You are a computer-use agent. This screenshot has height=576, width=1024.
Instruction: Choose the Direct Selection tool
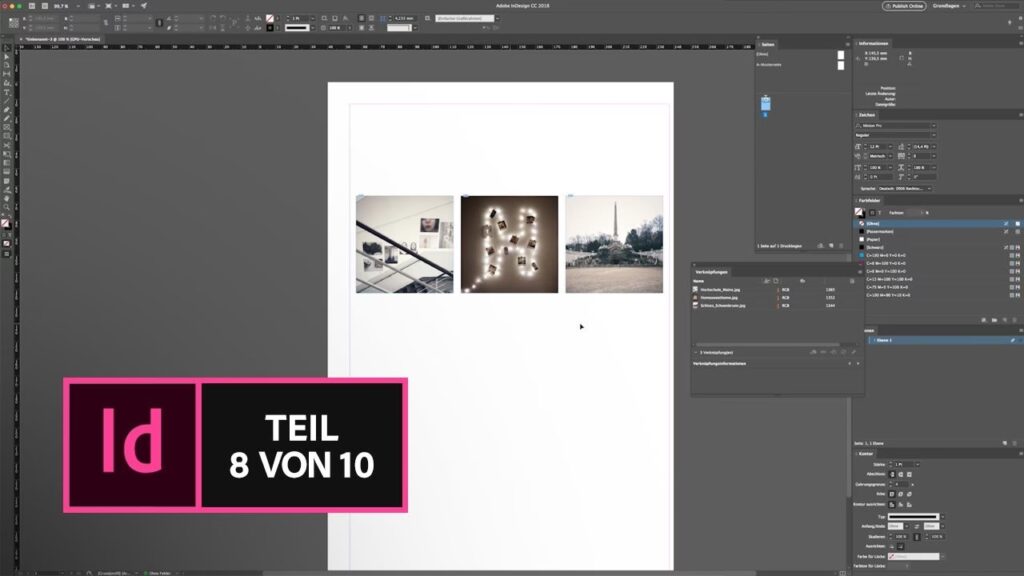7,57
